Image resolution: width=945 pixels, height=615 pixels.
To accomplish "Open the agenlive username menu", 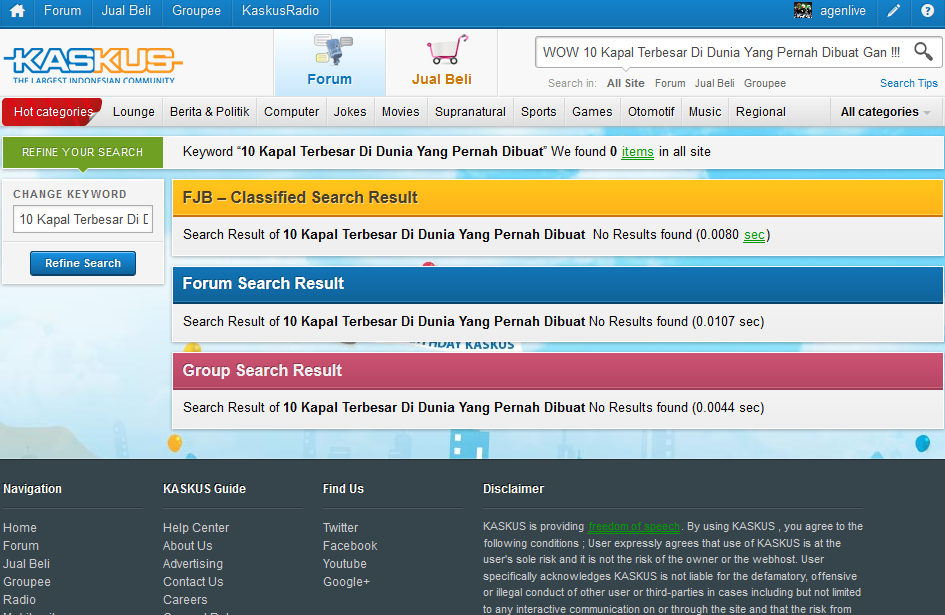I will coord(843,11).
